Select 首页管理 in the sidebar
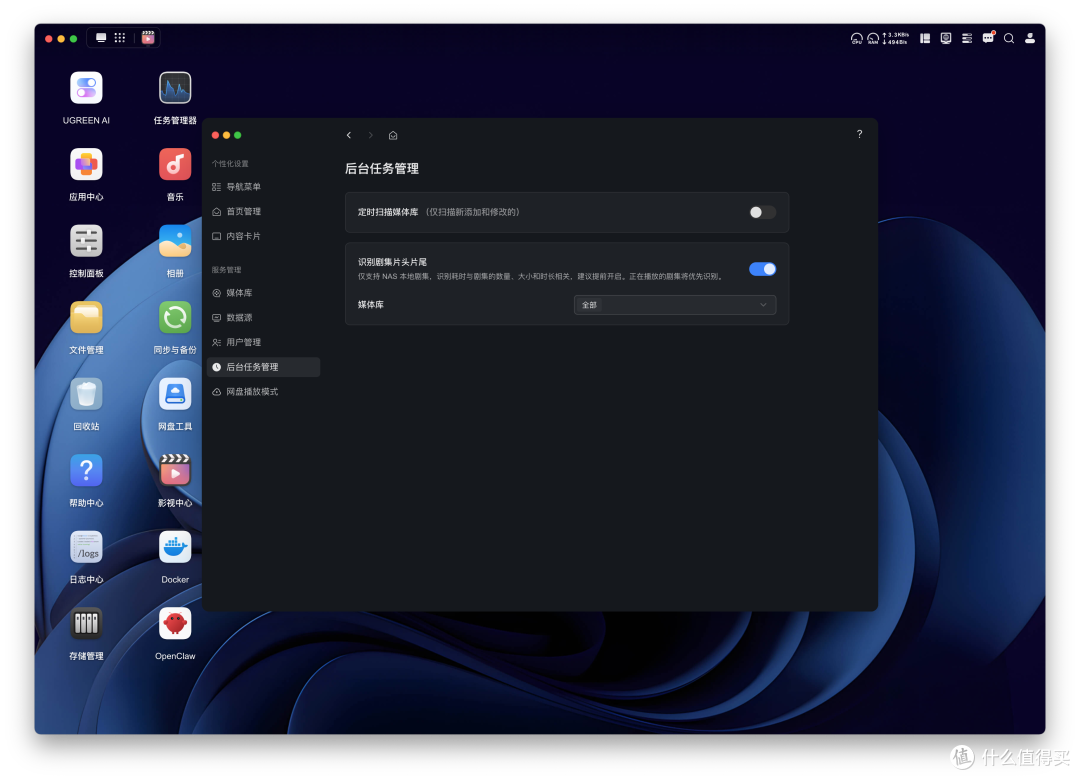 pos(263,212)
